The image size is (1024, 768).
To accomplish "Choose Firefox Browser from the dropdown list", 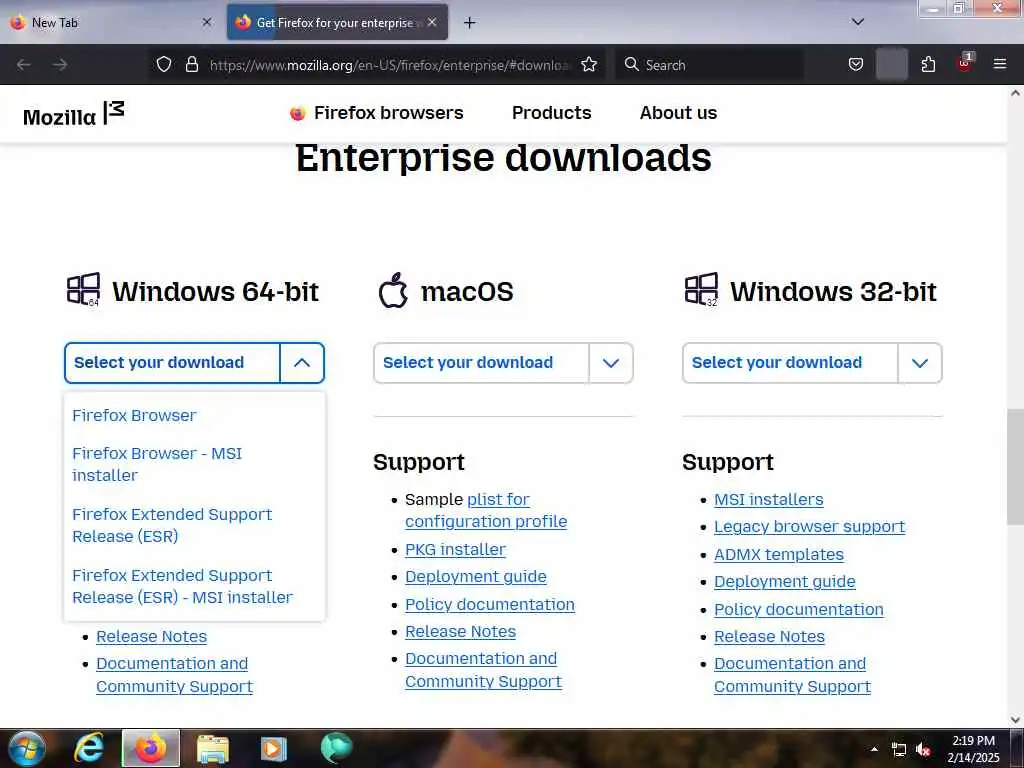I will click(134, 415).
